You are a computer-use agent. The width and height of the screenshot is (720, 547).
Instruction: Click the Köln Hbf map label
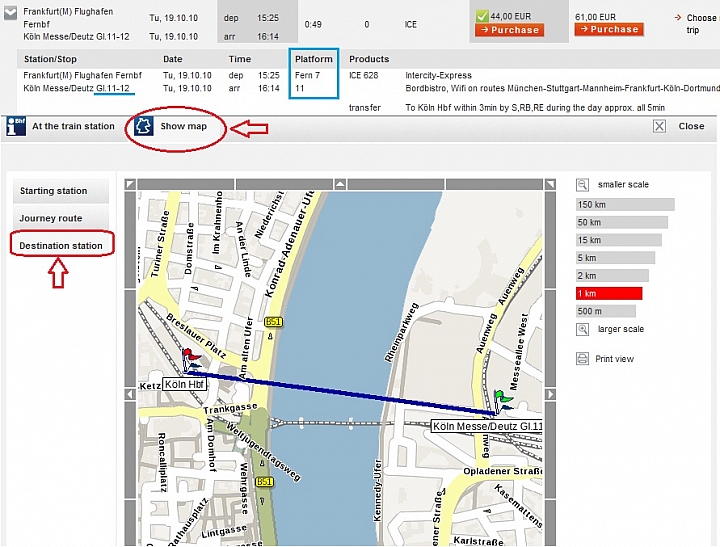(x=184, y=384)
